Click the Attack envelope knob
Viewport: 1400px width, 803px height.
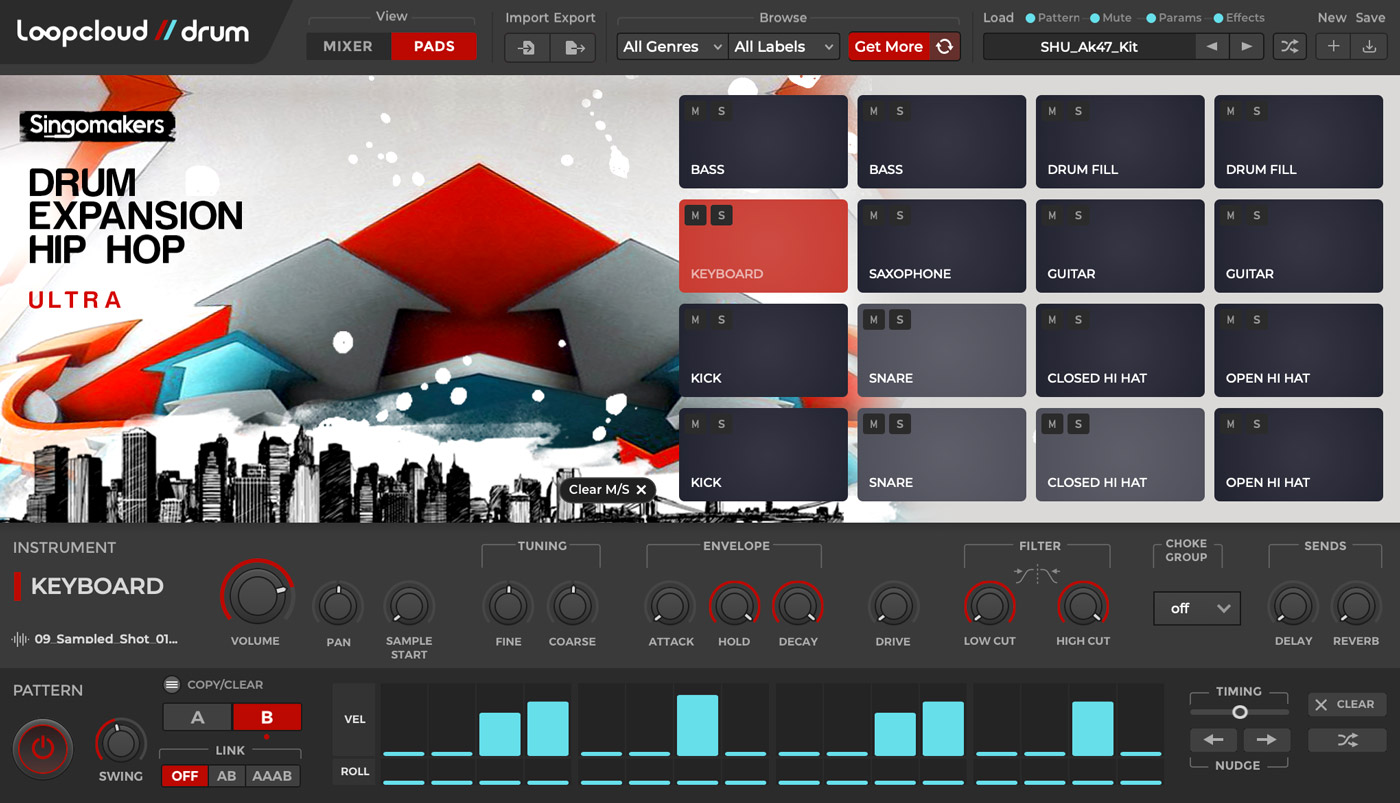click(670, 606)
